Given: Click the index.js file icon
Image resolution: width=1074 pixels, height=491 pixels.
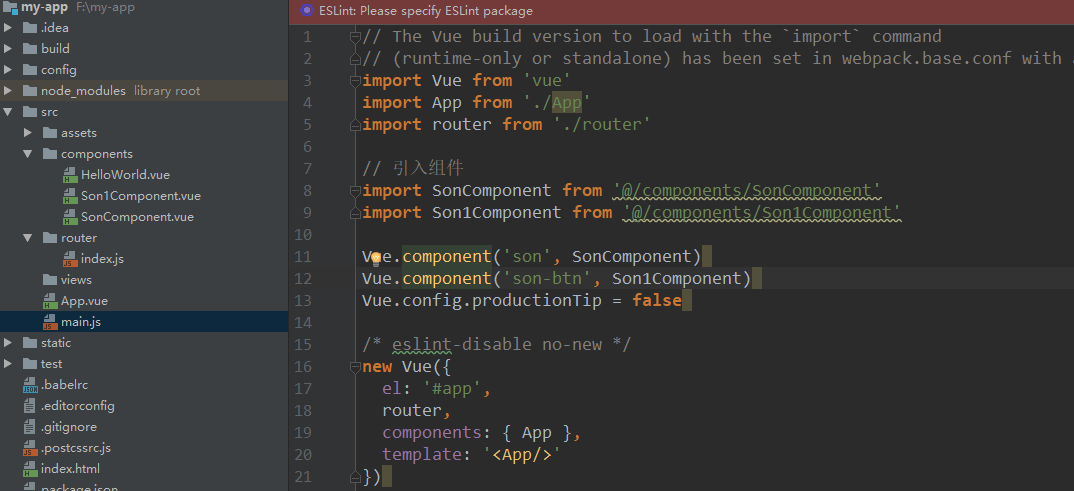Looking at the screenshot, I should click(70, 260).
